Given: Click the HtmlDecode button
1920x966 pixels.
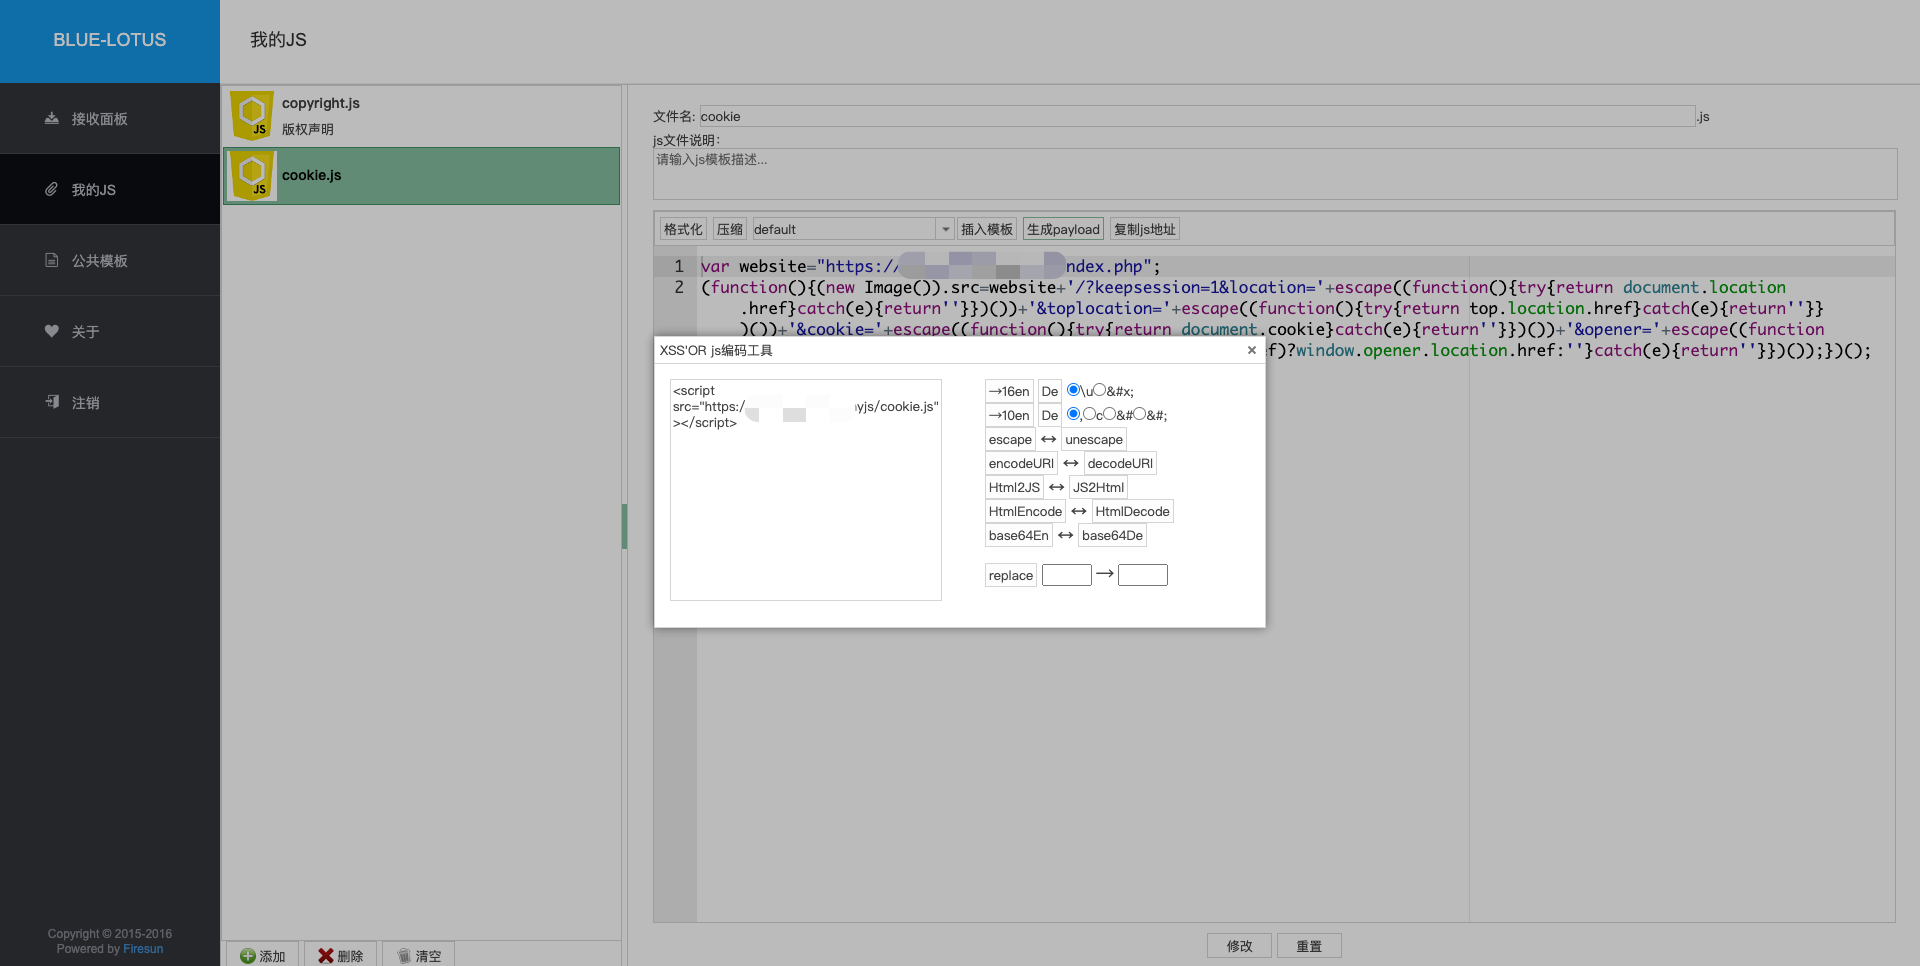Looking at the screenshot, I should tap(1132, 511).
